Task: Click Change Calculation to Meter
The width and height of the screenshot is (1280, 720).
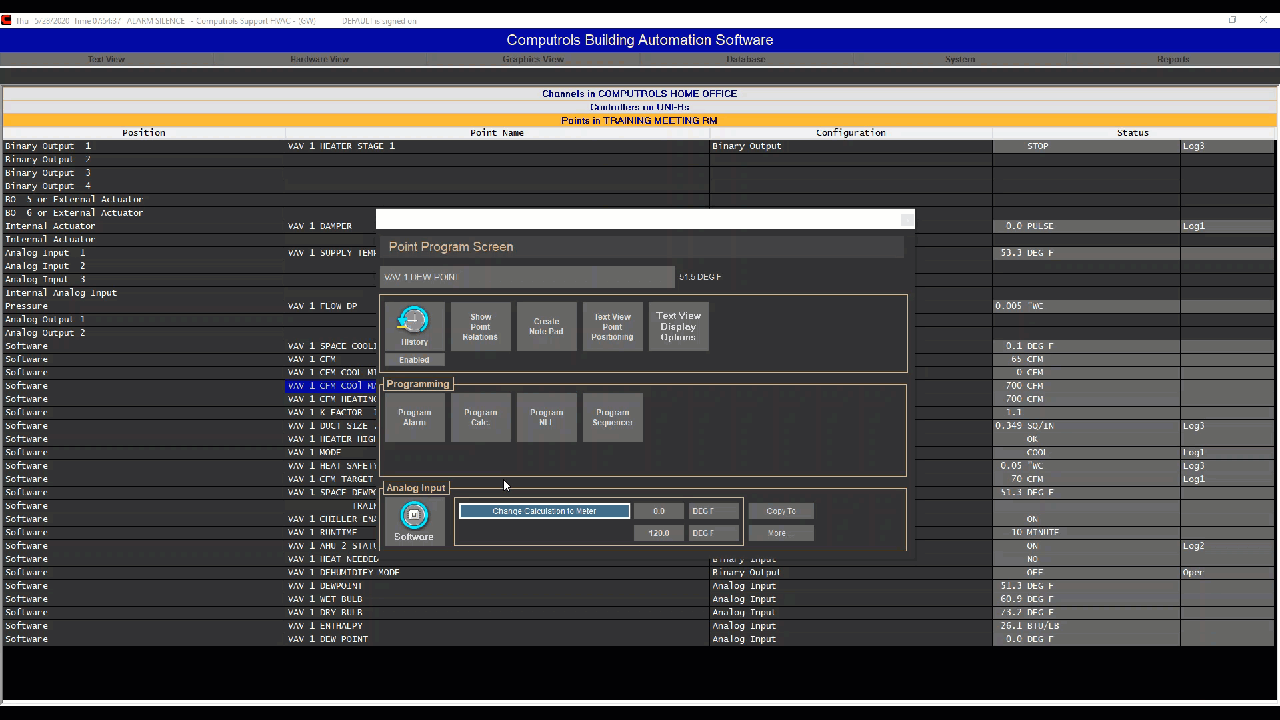Action: [x=544, y=511]
